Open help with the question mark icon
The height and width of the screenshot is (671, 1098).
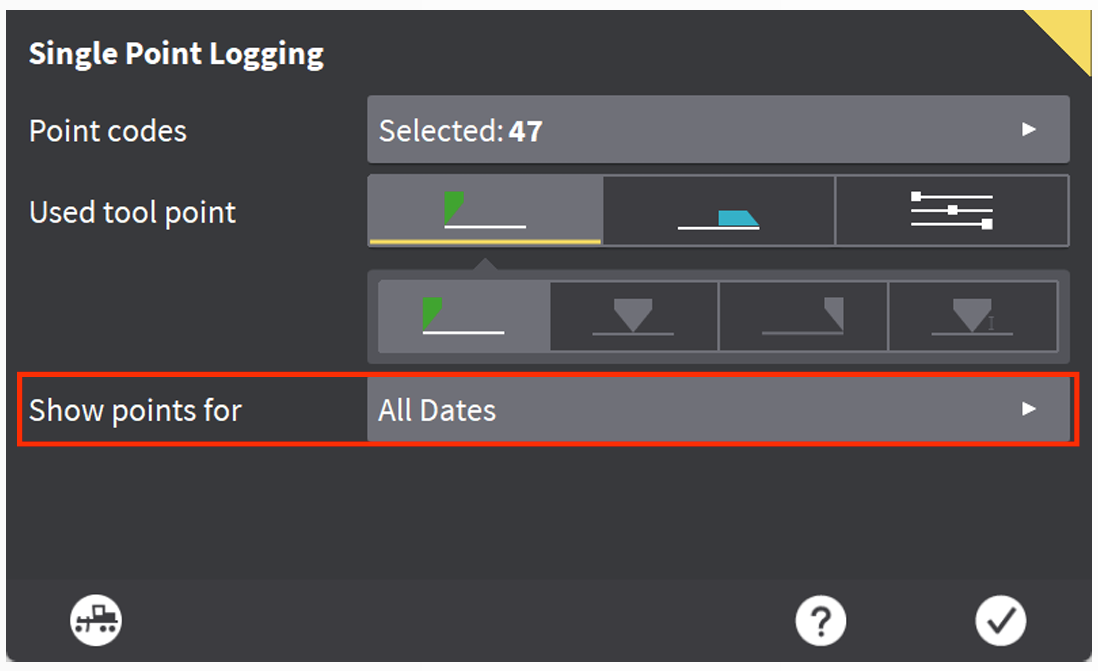(x=820, y=621)
